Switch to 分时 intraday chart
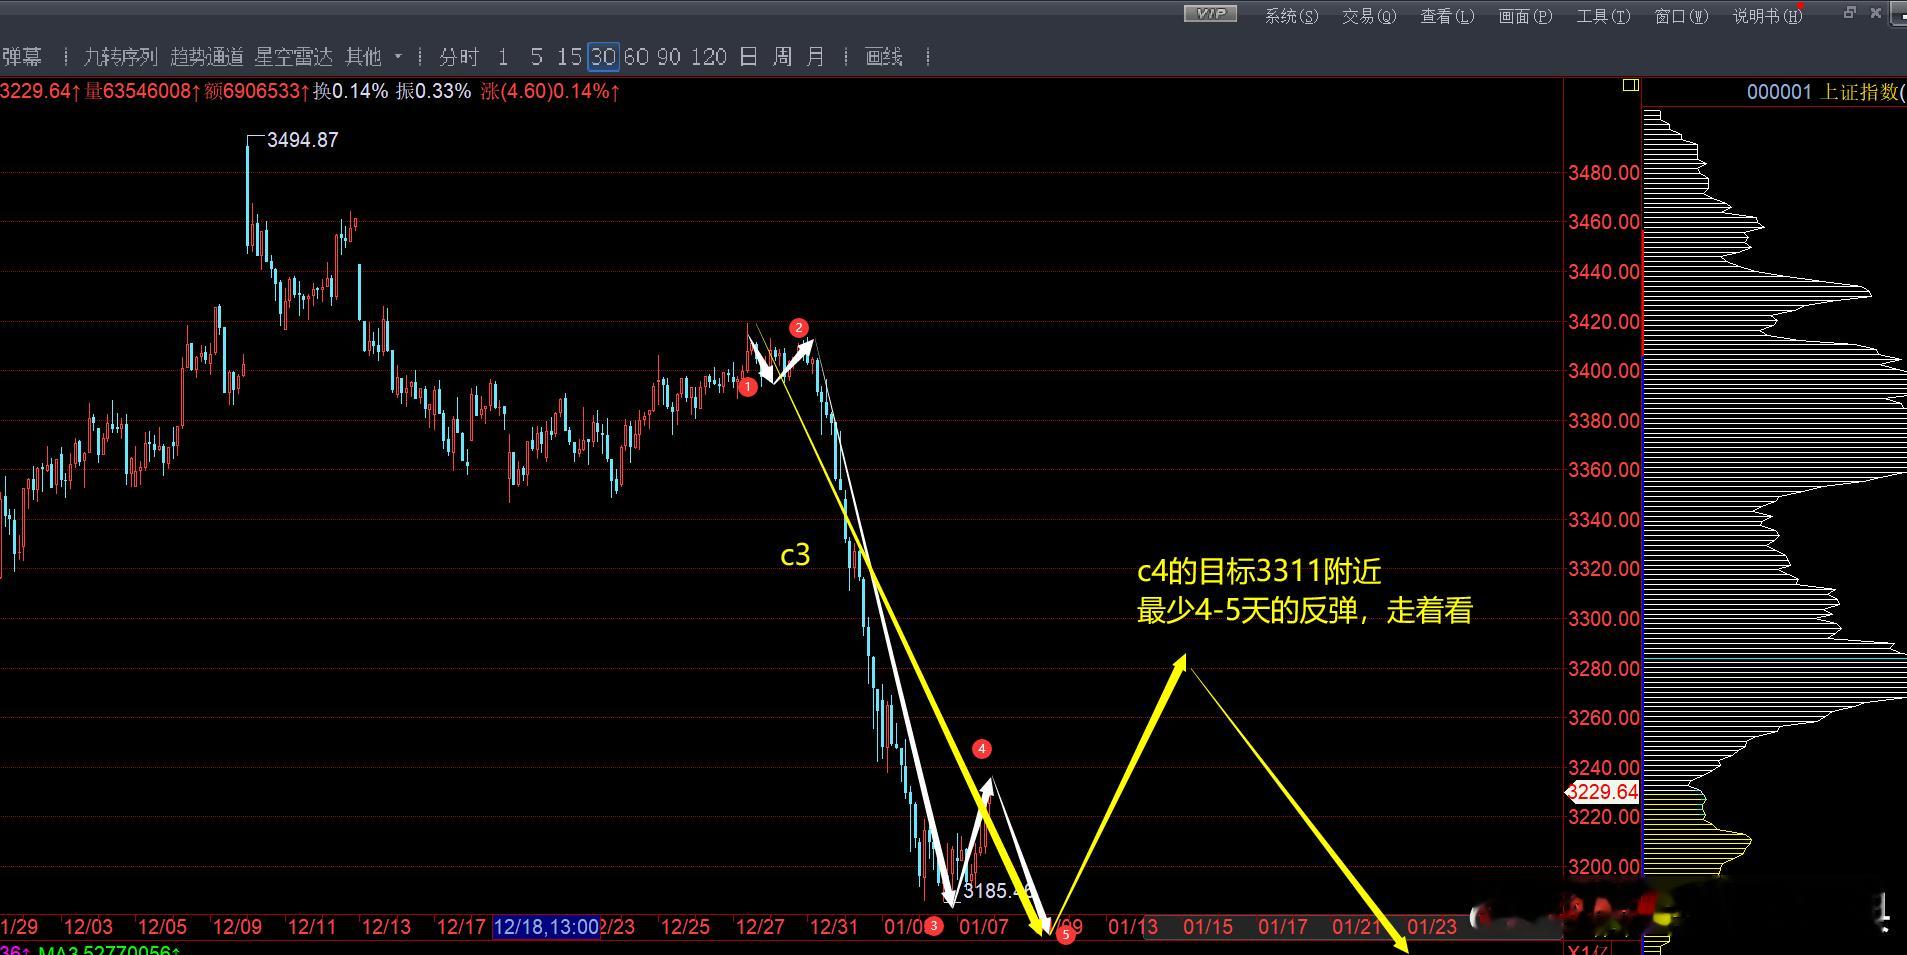This screenshot has width=1907, height=955. [x=459, y=57]
